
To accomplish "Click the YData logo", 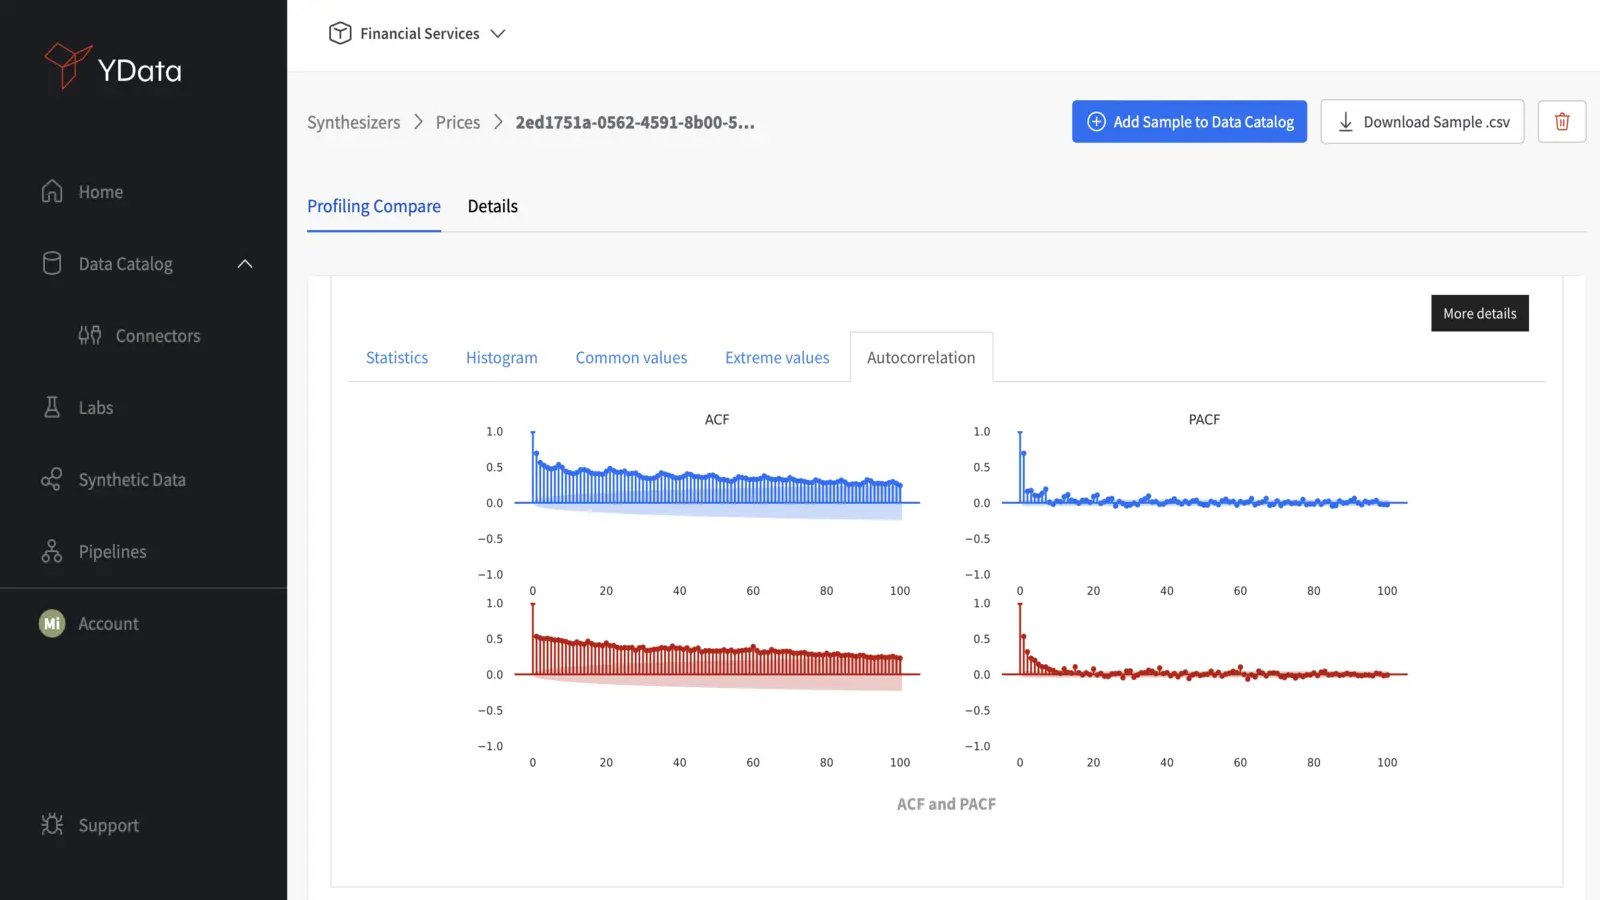I will pyautogui.click(x=113, y=67).
